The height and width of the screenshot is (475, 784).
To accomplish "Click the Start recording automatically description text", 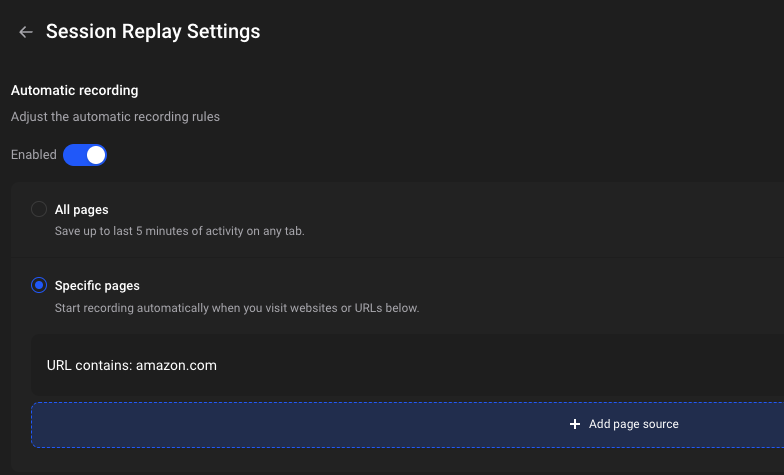I will coord(236,308).
